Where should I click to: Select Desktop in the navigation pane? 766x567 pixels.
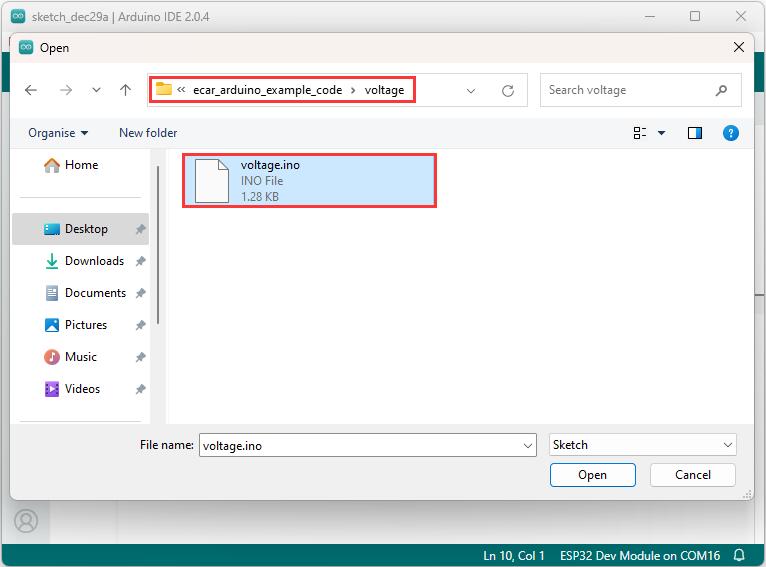81,229
